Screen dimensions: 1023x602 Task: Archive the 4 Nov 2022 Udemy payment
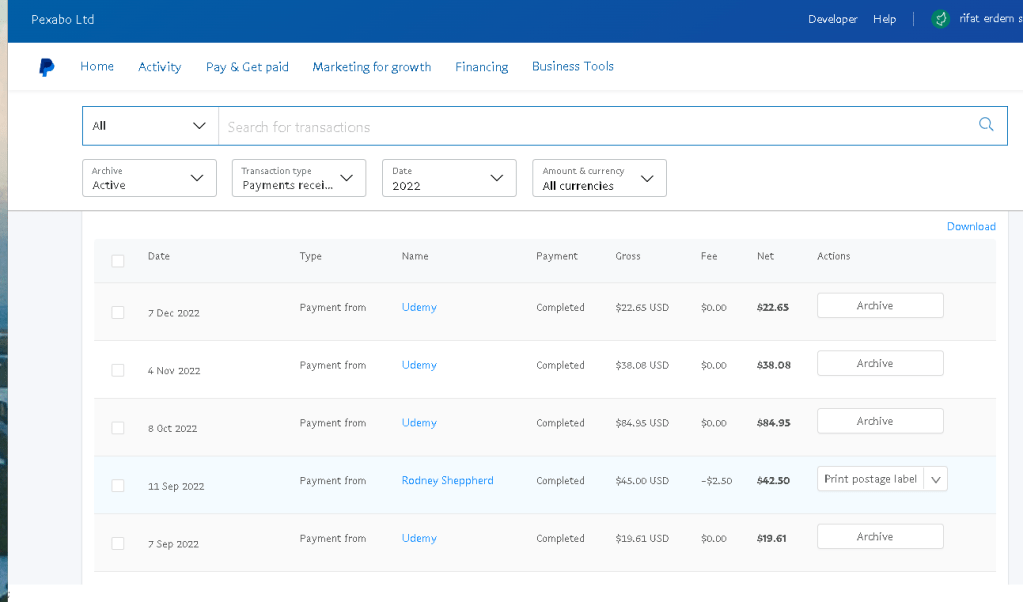[x=880, y=363]
